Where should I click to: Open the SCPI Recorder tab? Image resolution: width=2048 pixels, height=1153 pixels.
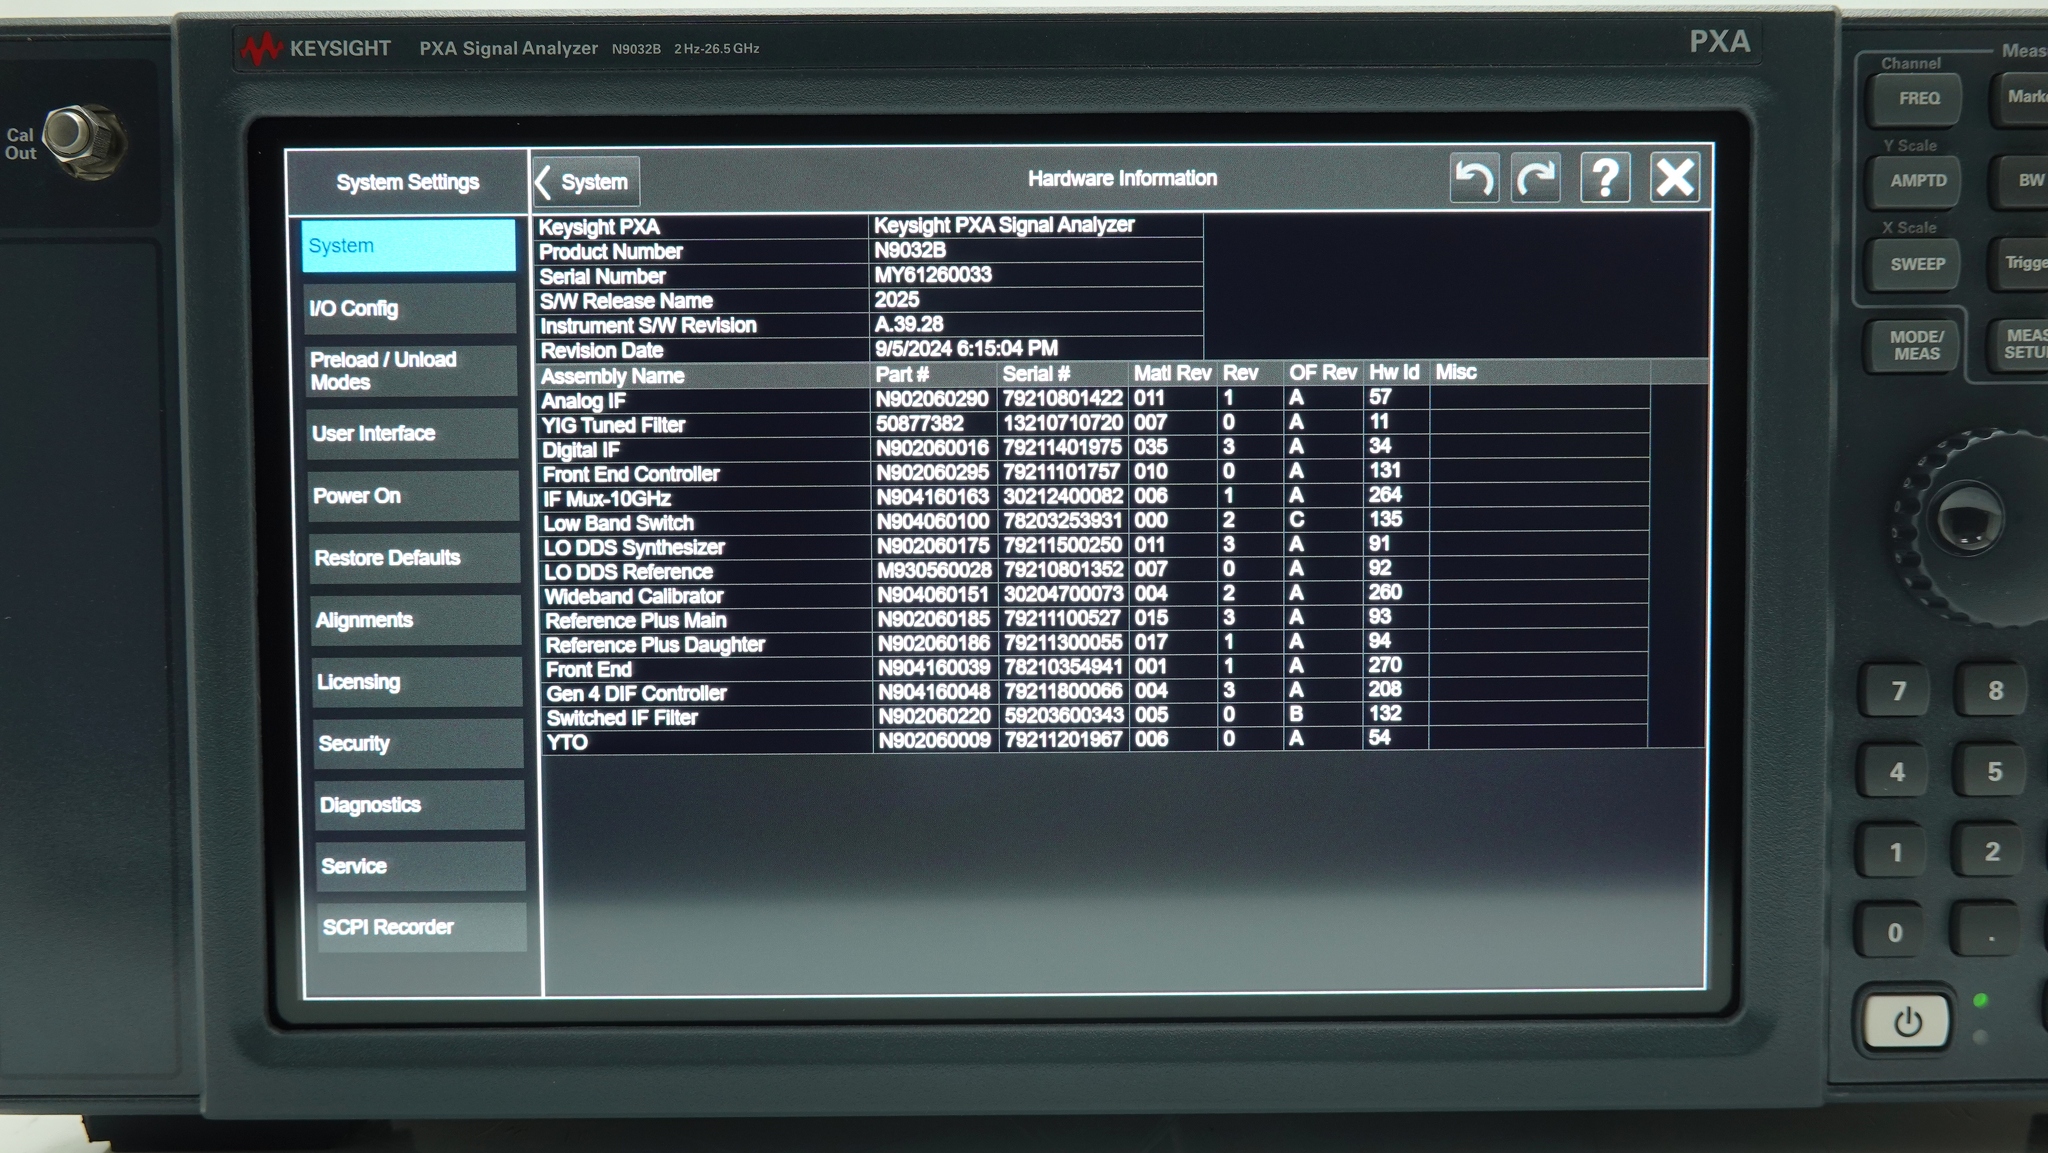coord(420,927)
